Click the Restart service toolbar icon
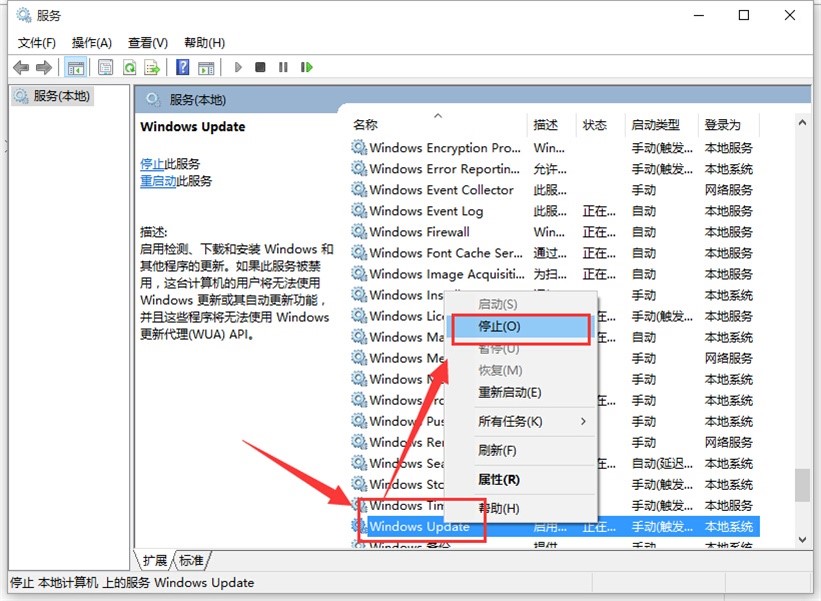The height and width of the screenshot is (601, 821). pyautogui.click(x=307, y=67)
